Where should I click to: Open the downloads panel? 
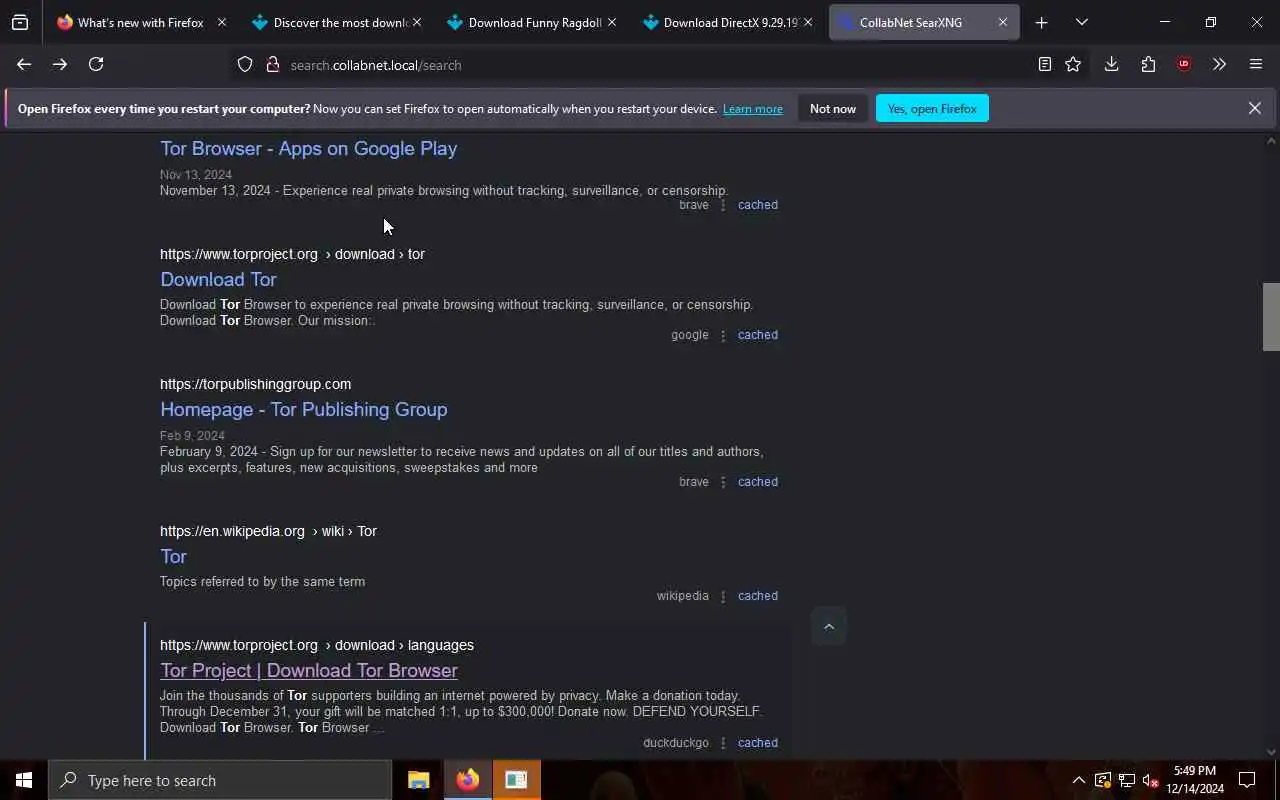[x=1111, y=64]
